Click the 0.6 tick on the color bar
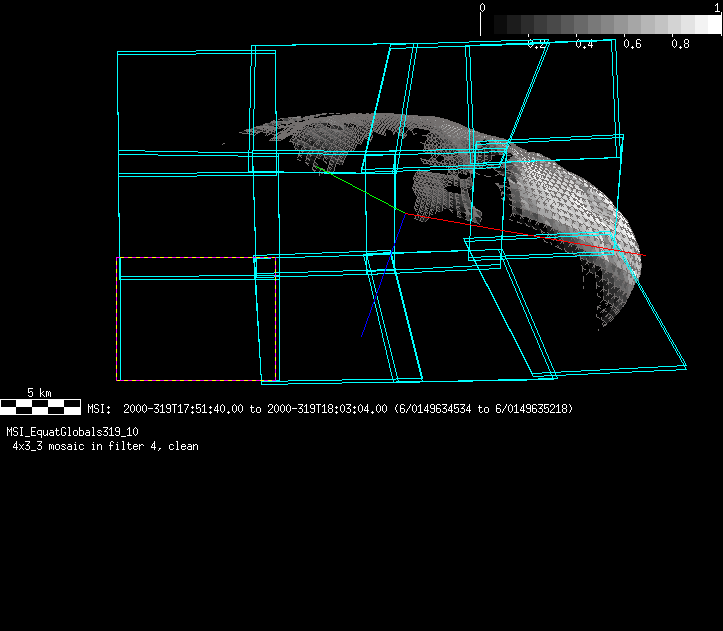The height and width of the screenshot is (631, 723). [x=632, y=44]
